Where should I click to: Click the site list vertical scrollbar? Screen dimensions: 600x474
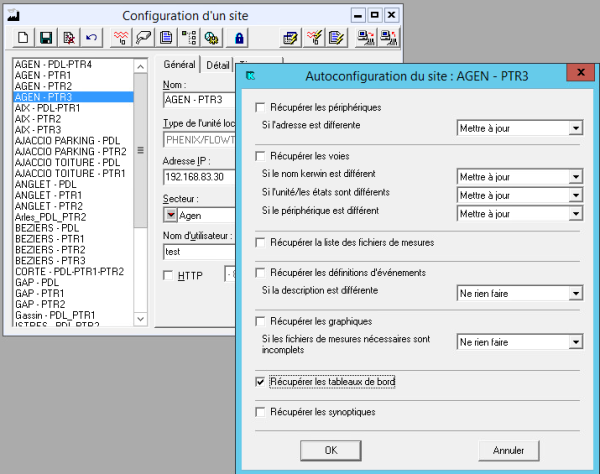(141, 150)
